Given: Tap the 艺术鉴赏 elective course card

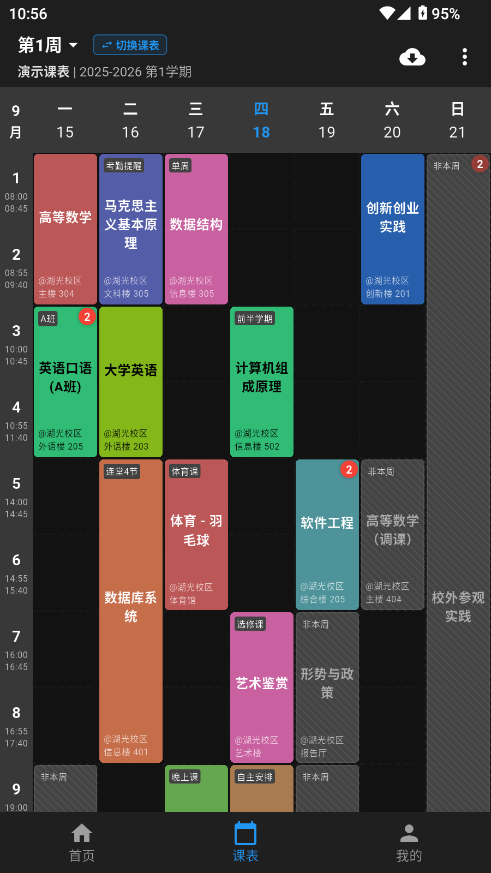Looking at the screenshot, I should point(262,687).
